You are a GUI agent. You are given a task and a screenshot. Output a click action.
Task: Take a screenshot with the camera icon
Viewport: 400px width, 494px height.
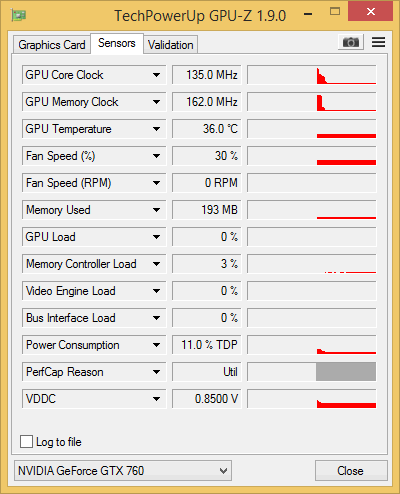(x=351, y=42)
